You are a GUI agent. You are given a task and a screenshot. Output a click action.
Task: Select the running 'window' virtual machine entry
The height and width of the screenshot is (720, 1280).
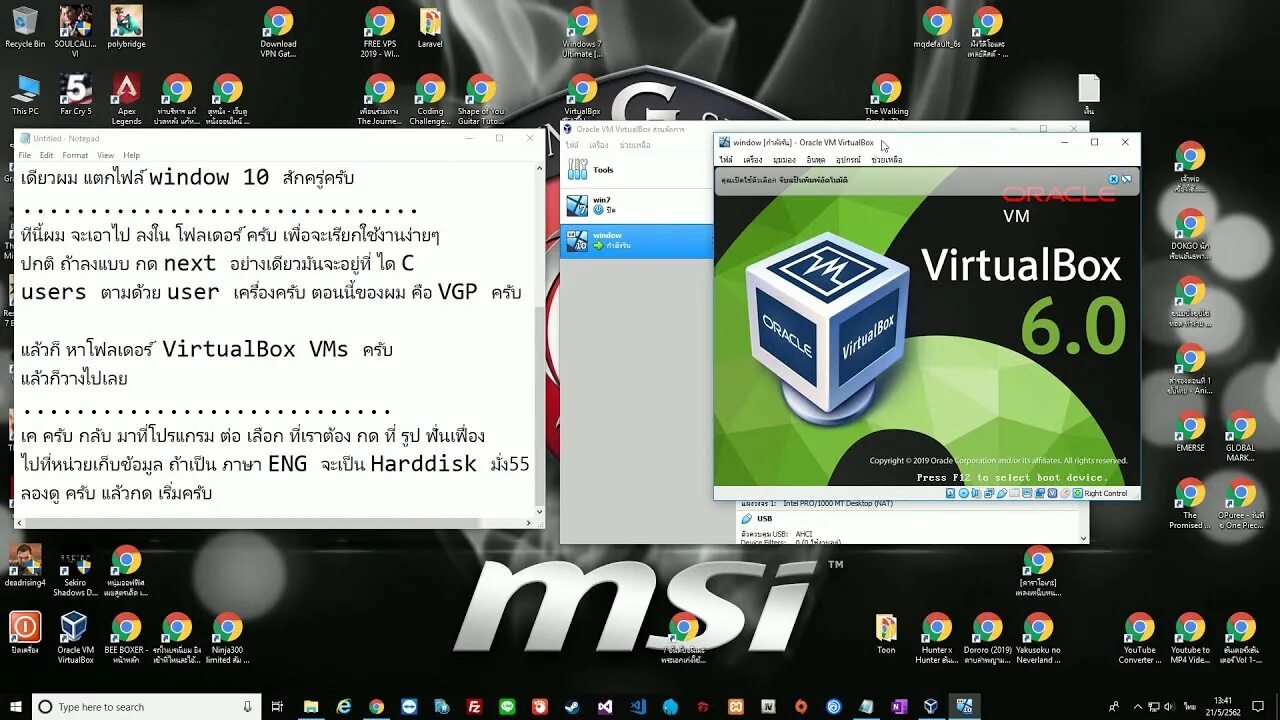636,240
